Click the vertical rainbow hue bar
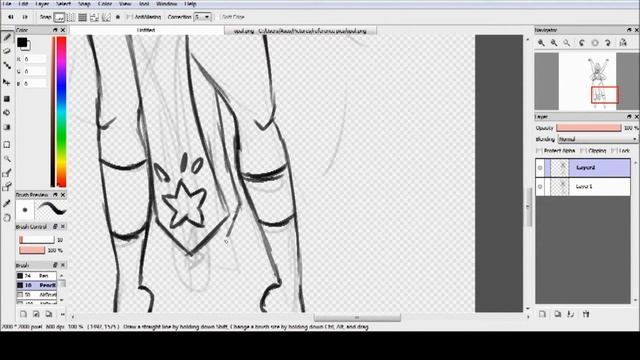The image size is (640, 360). (61, 111)
